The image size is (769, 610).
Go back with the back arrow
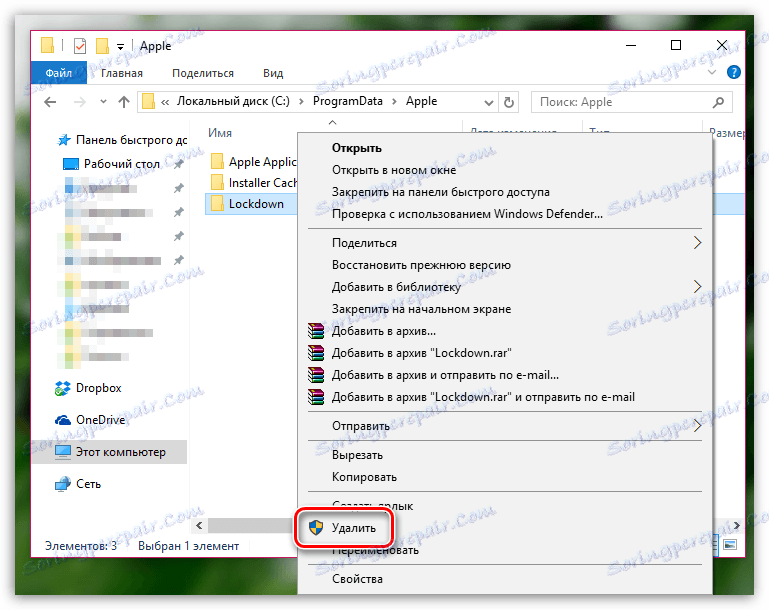(x=50, y=102)
